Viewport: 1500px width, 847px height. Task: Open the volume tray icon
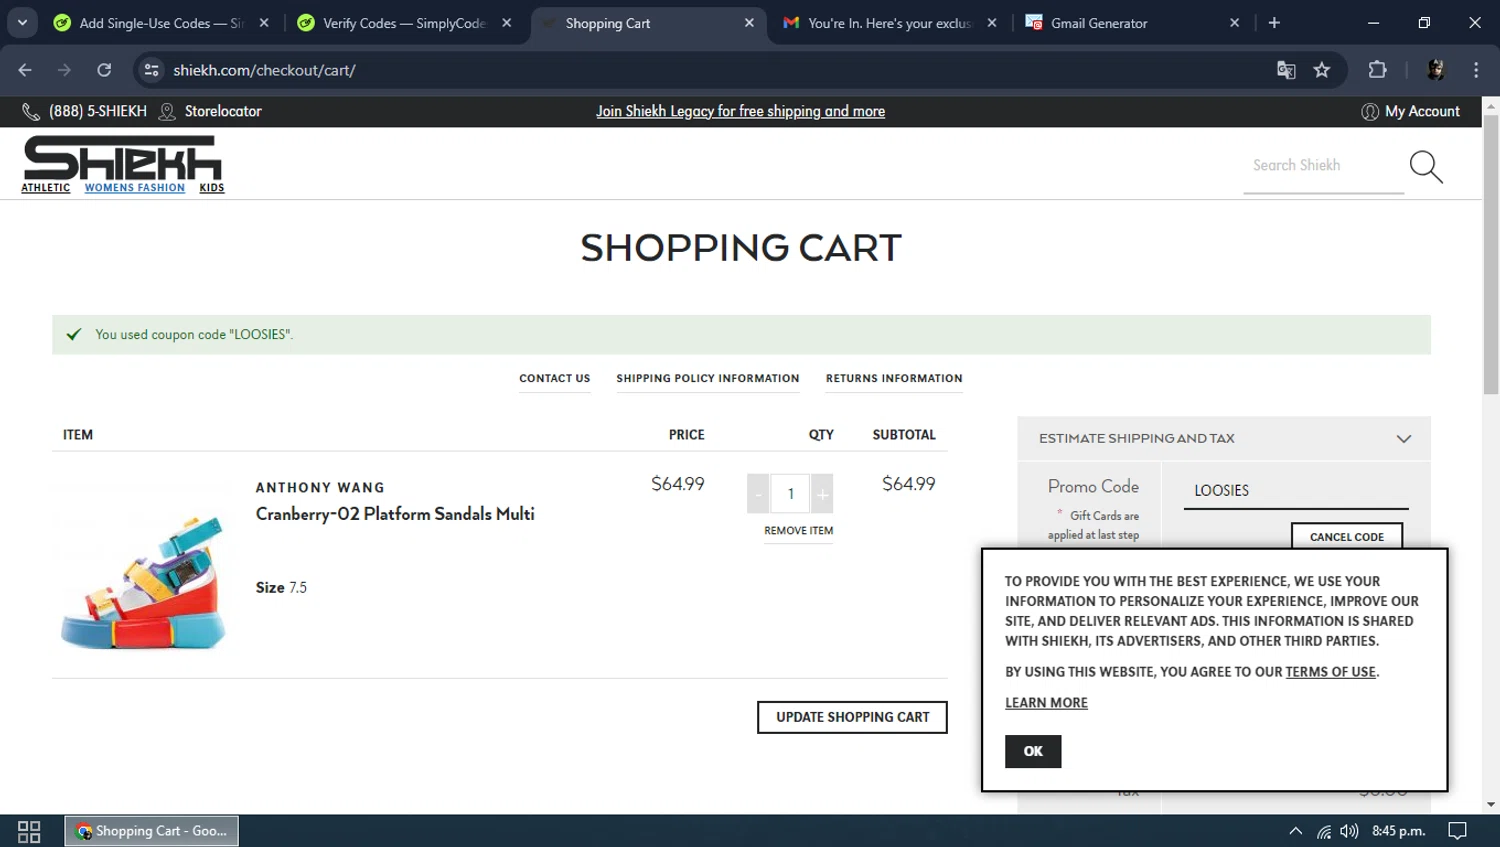point(1350,831)
